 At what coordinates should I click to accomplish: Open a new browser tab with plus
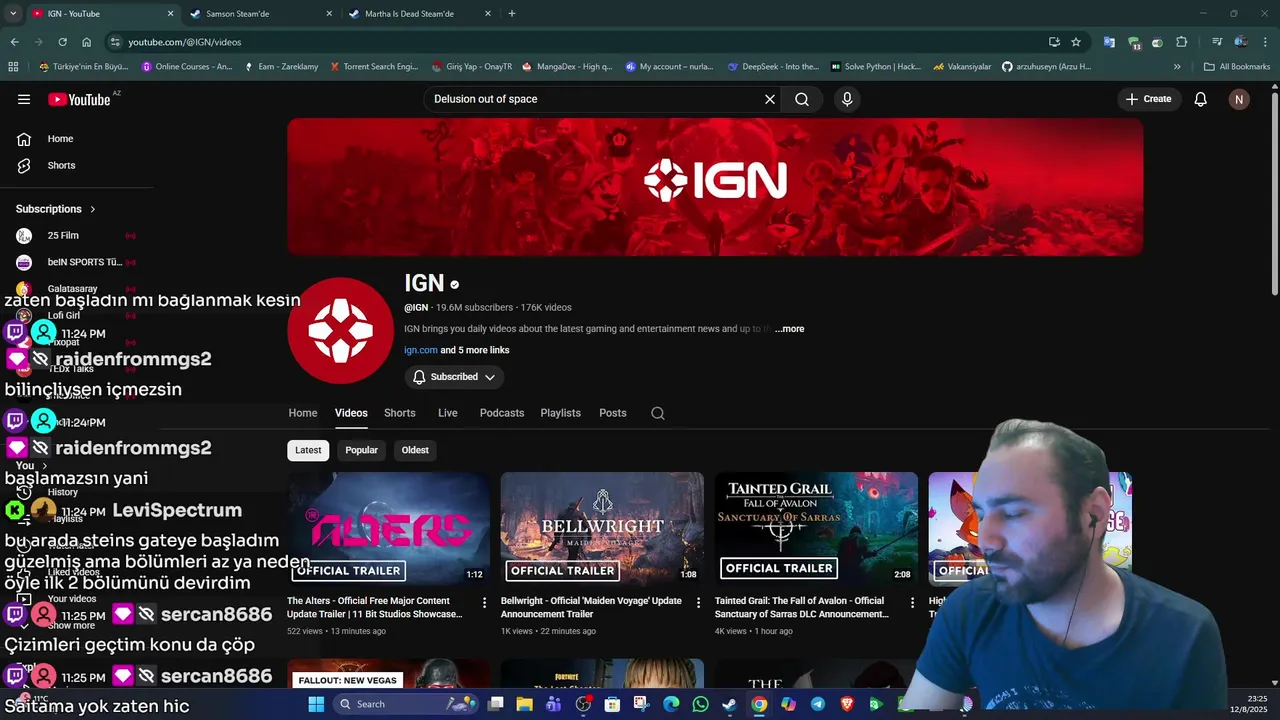coord(512,14)
